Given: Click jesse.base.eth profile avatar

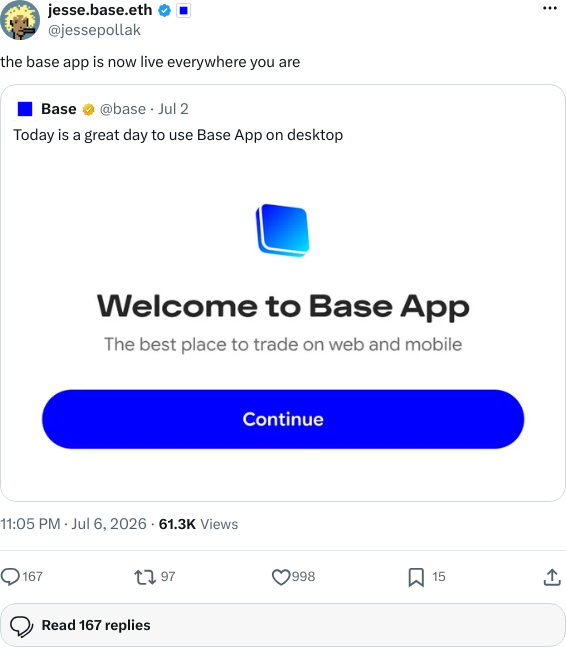Looking at the screenshot, I should [x=20, y=20].
